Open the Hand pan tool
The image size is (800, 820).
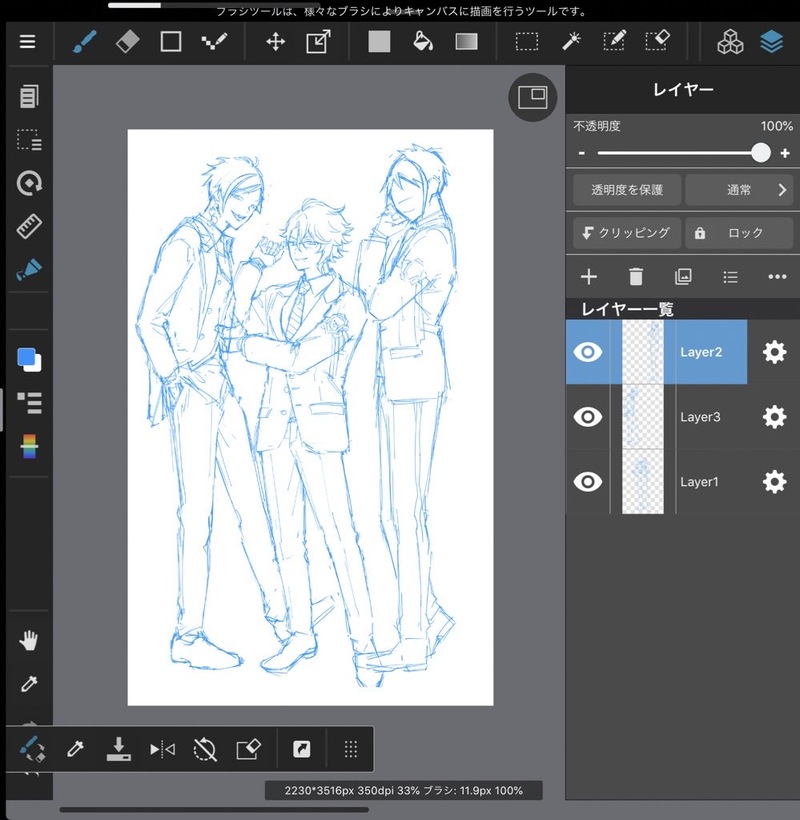pyautogui.click(x=29, y=641)
